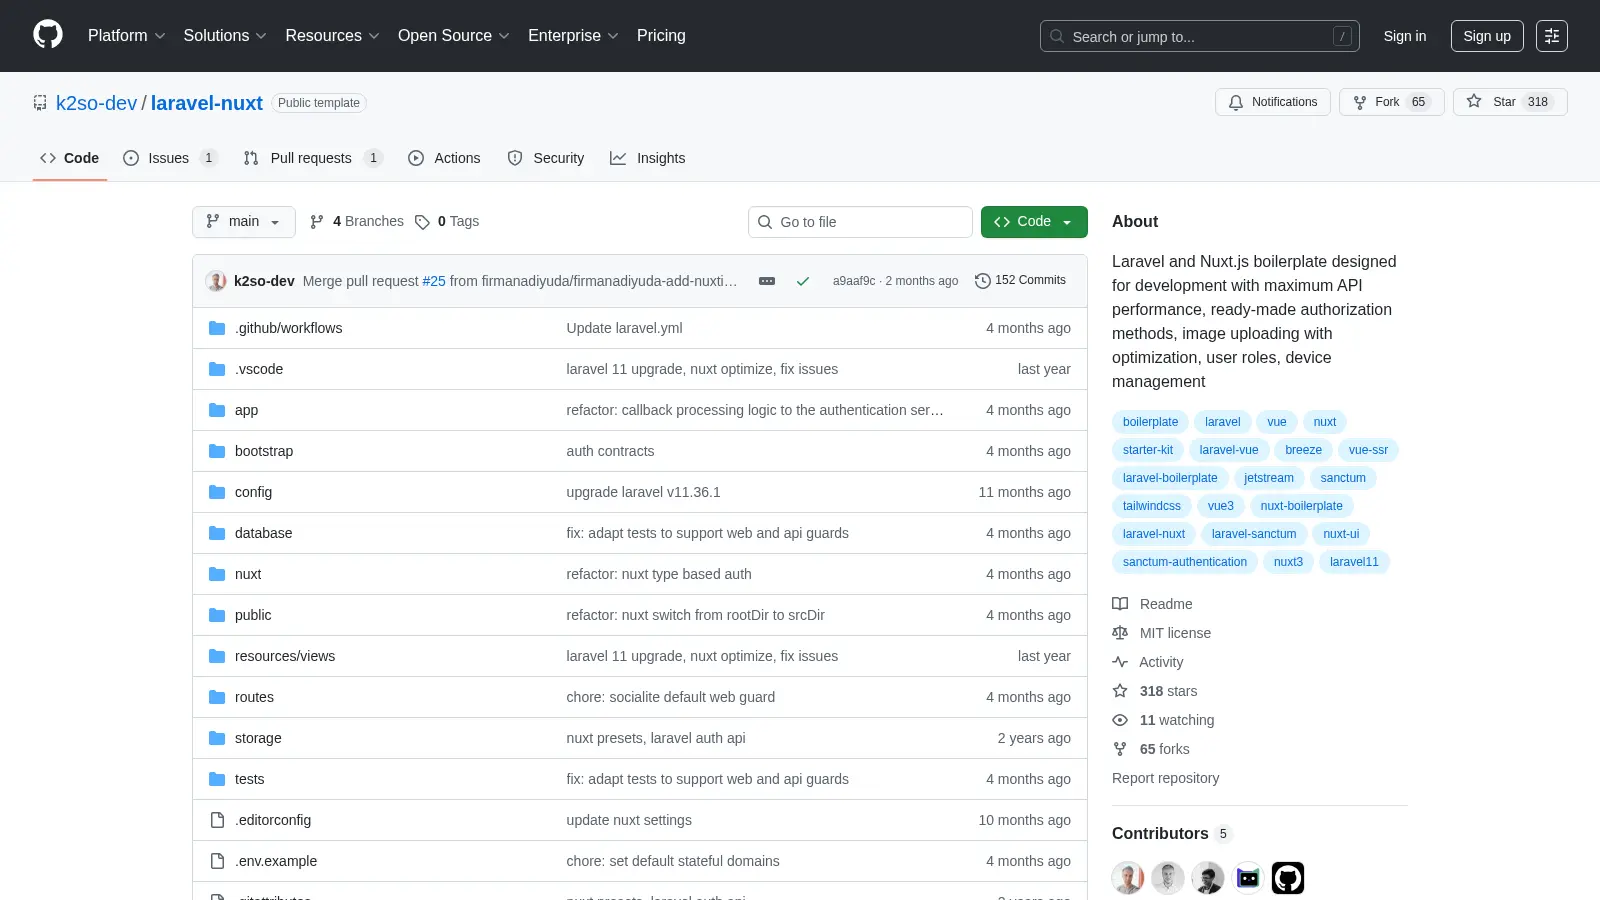Click the .github/workflows folder icon
The height and width of the screenshot is (900, 1600).
click(217, 328)
